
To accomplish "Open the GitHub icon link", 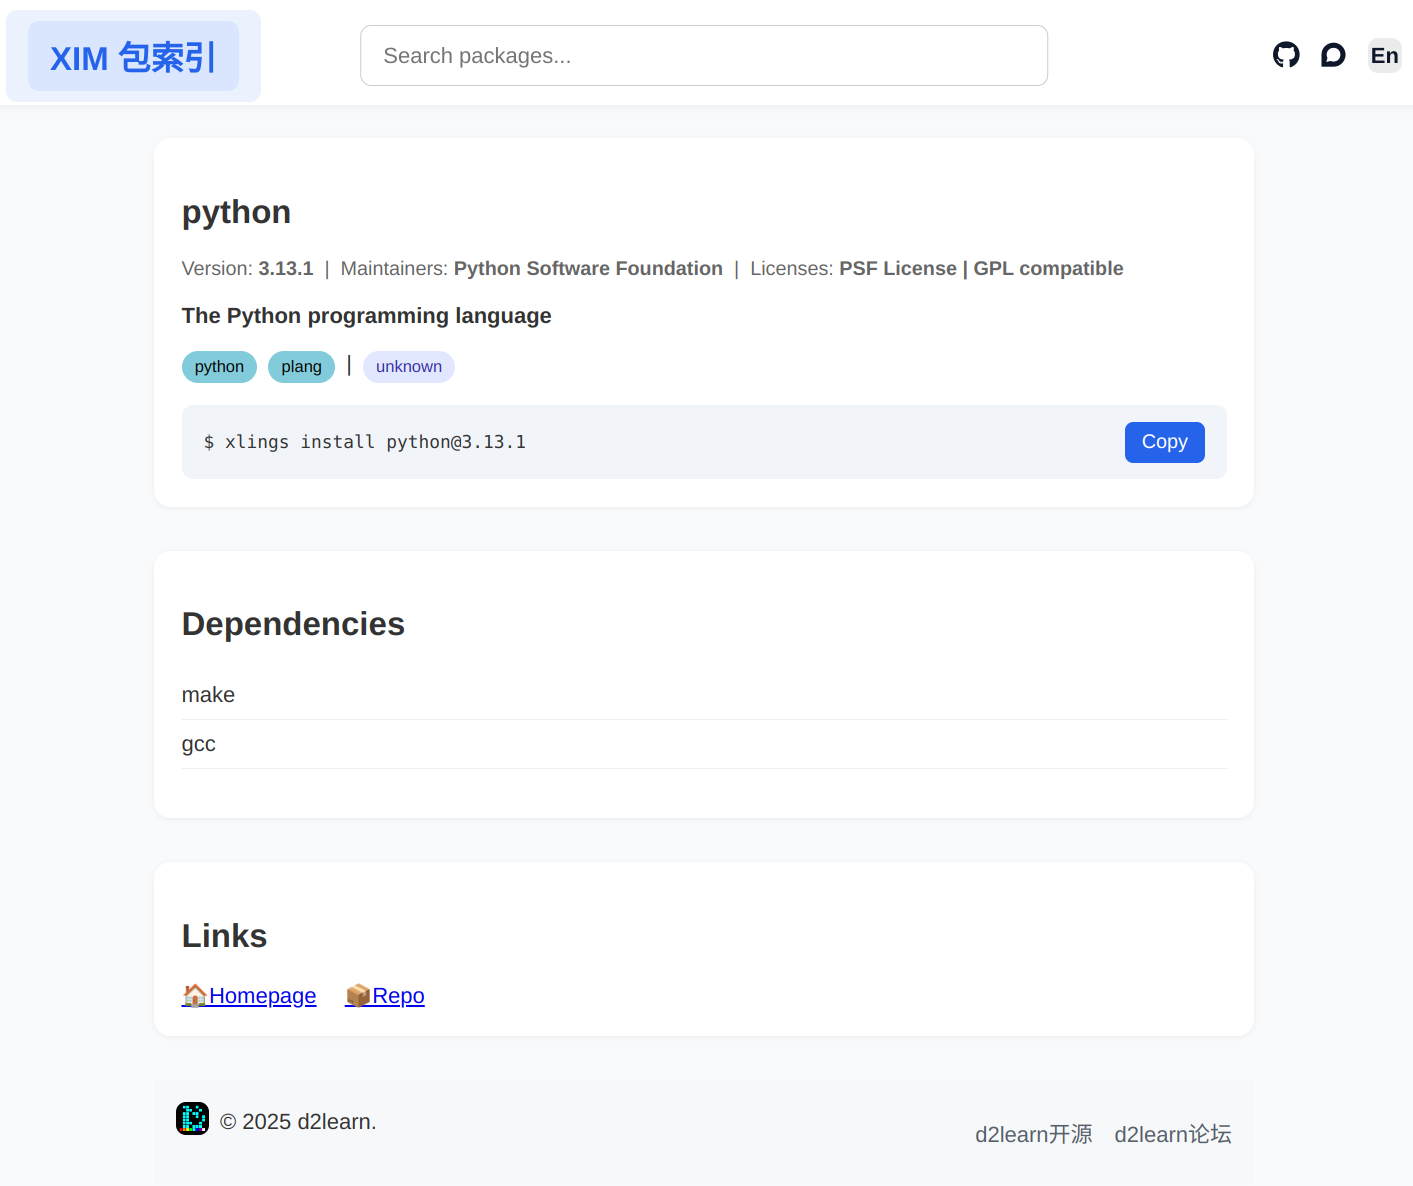I will pyautogui.click(x=1286, y=55).
